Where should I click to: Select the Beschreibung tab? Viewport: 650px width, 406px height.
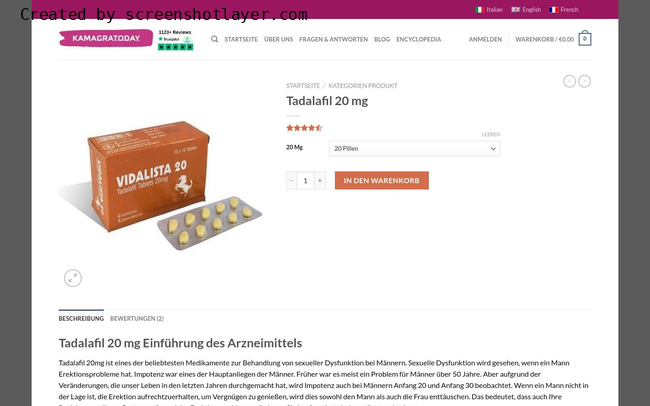click(81, 318)
